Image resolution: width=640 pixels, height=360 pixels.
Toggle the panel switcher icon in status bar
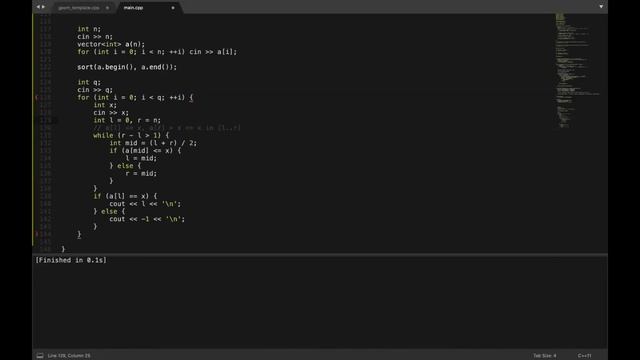tap(40, 356)
